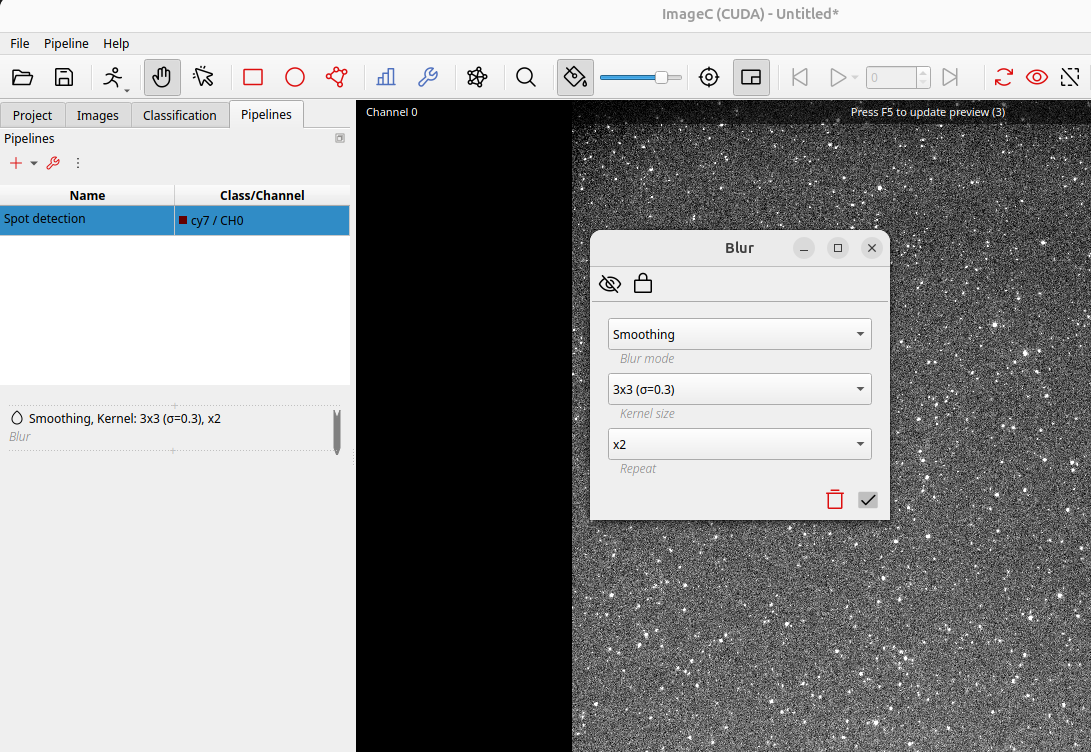Adjust the opacity slider in the toolbar
The height and width of the screenshot is (752, 1091).
661,77
